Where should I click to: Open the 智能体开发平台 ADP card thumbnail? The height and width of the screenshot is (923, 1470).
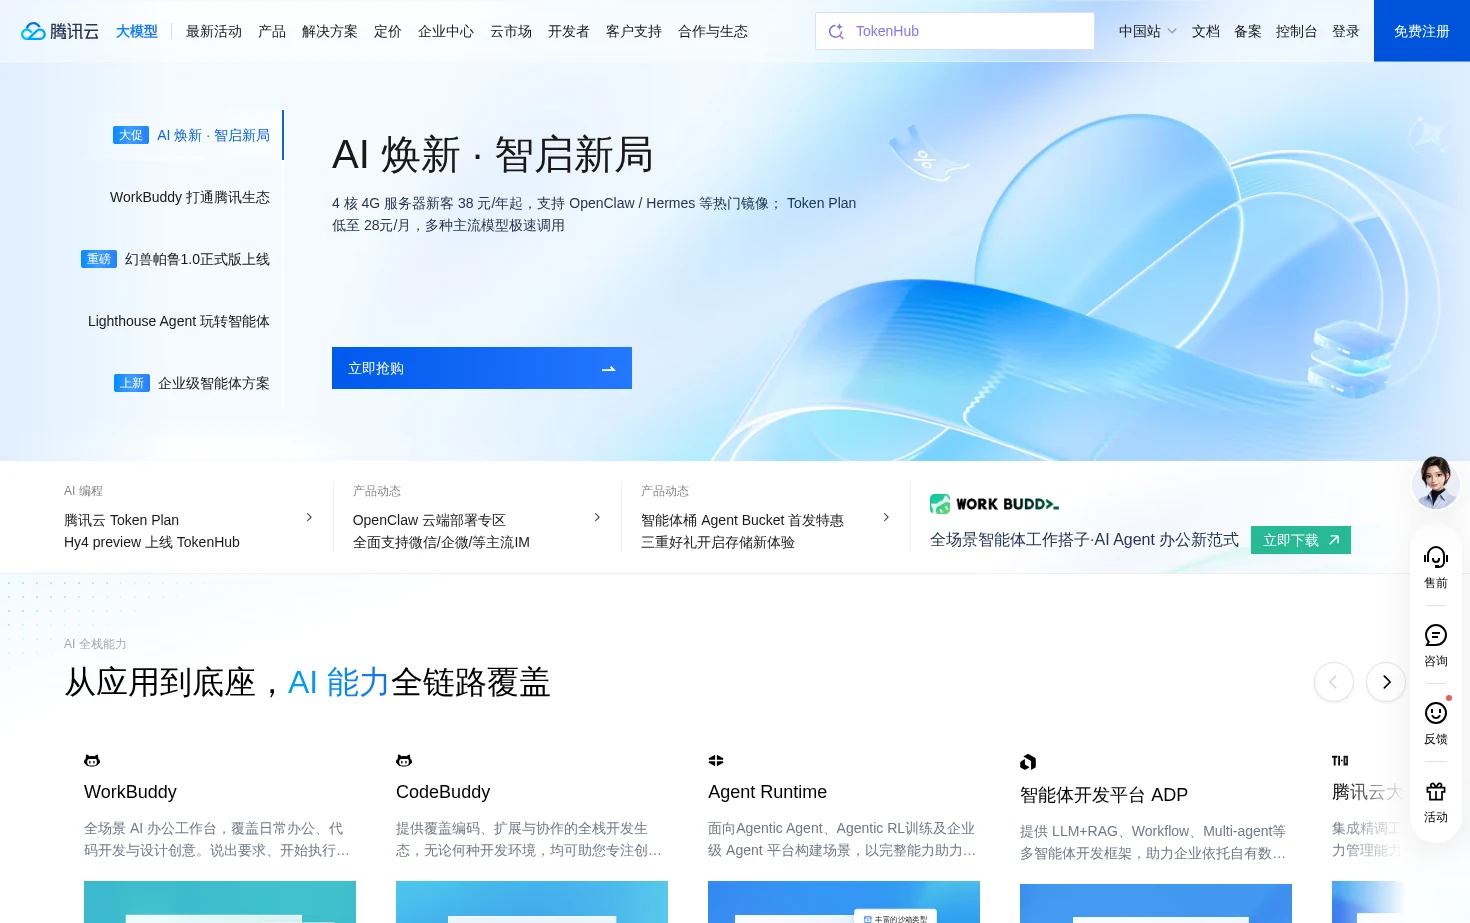click(1156, 903)
